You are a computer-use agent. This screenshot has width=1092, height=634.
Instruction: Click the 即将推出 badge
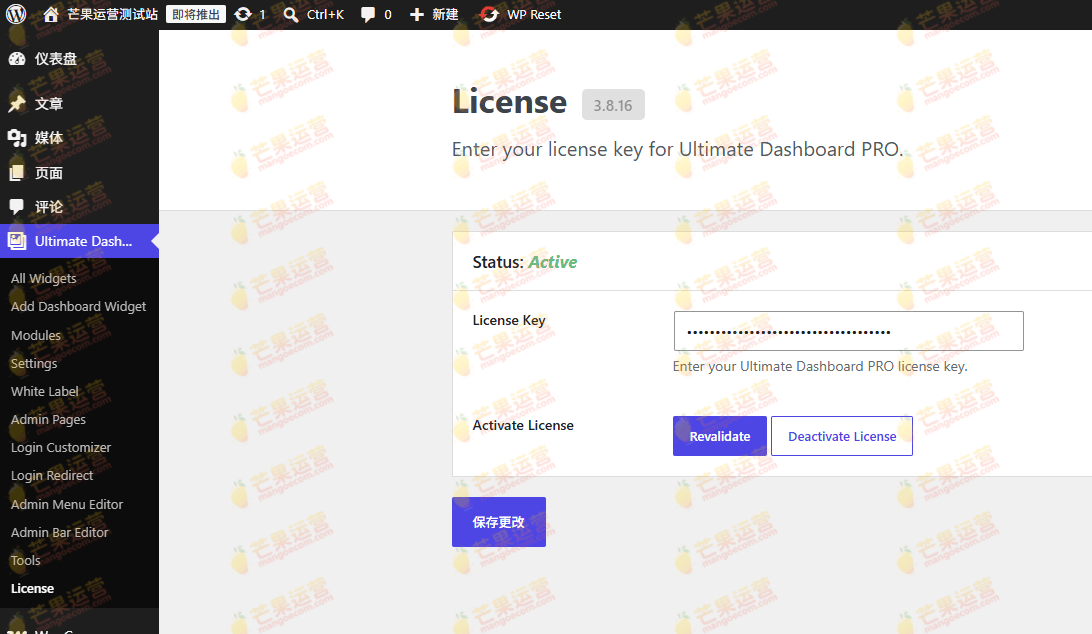tap(196, 14)
